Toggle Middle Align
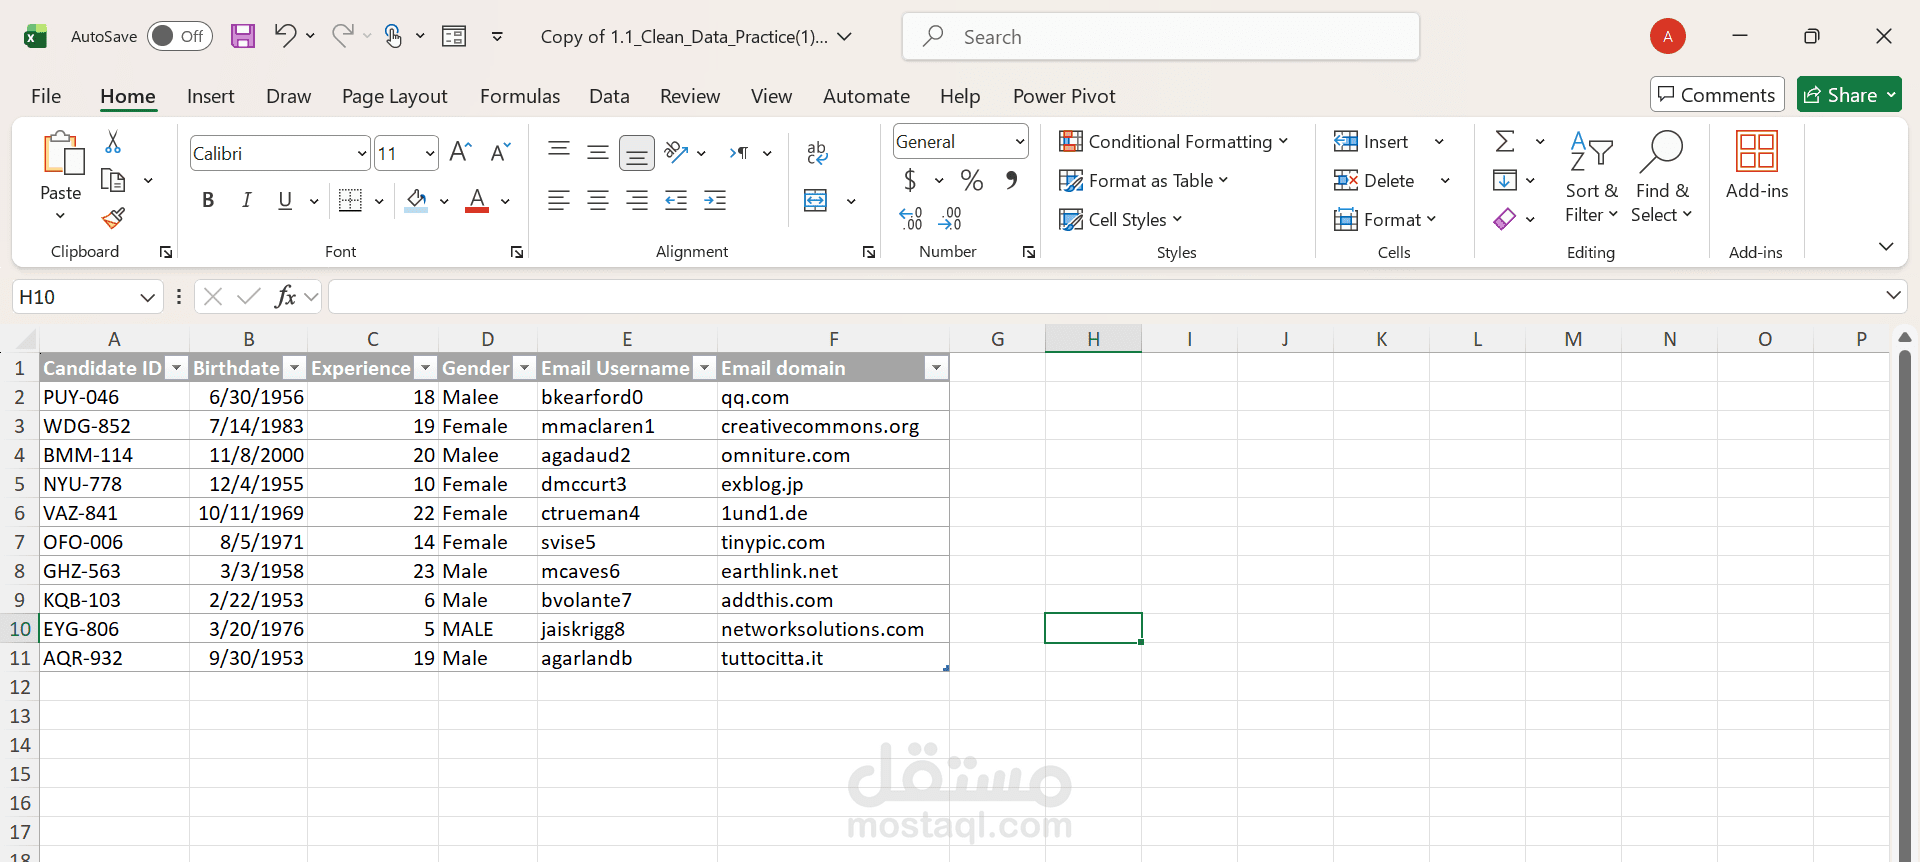Viewport: 1920px width, 862px height. tap(598, 152)
